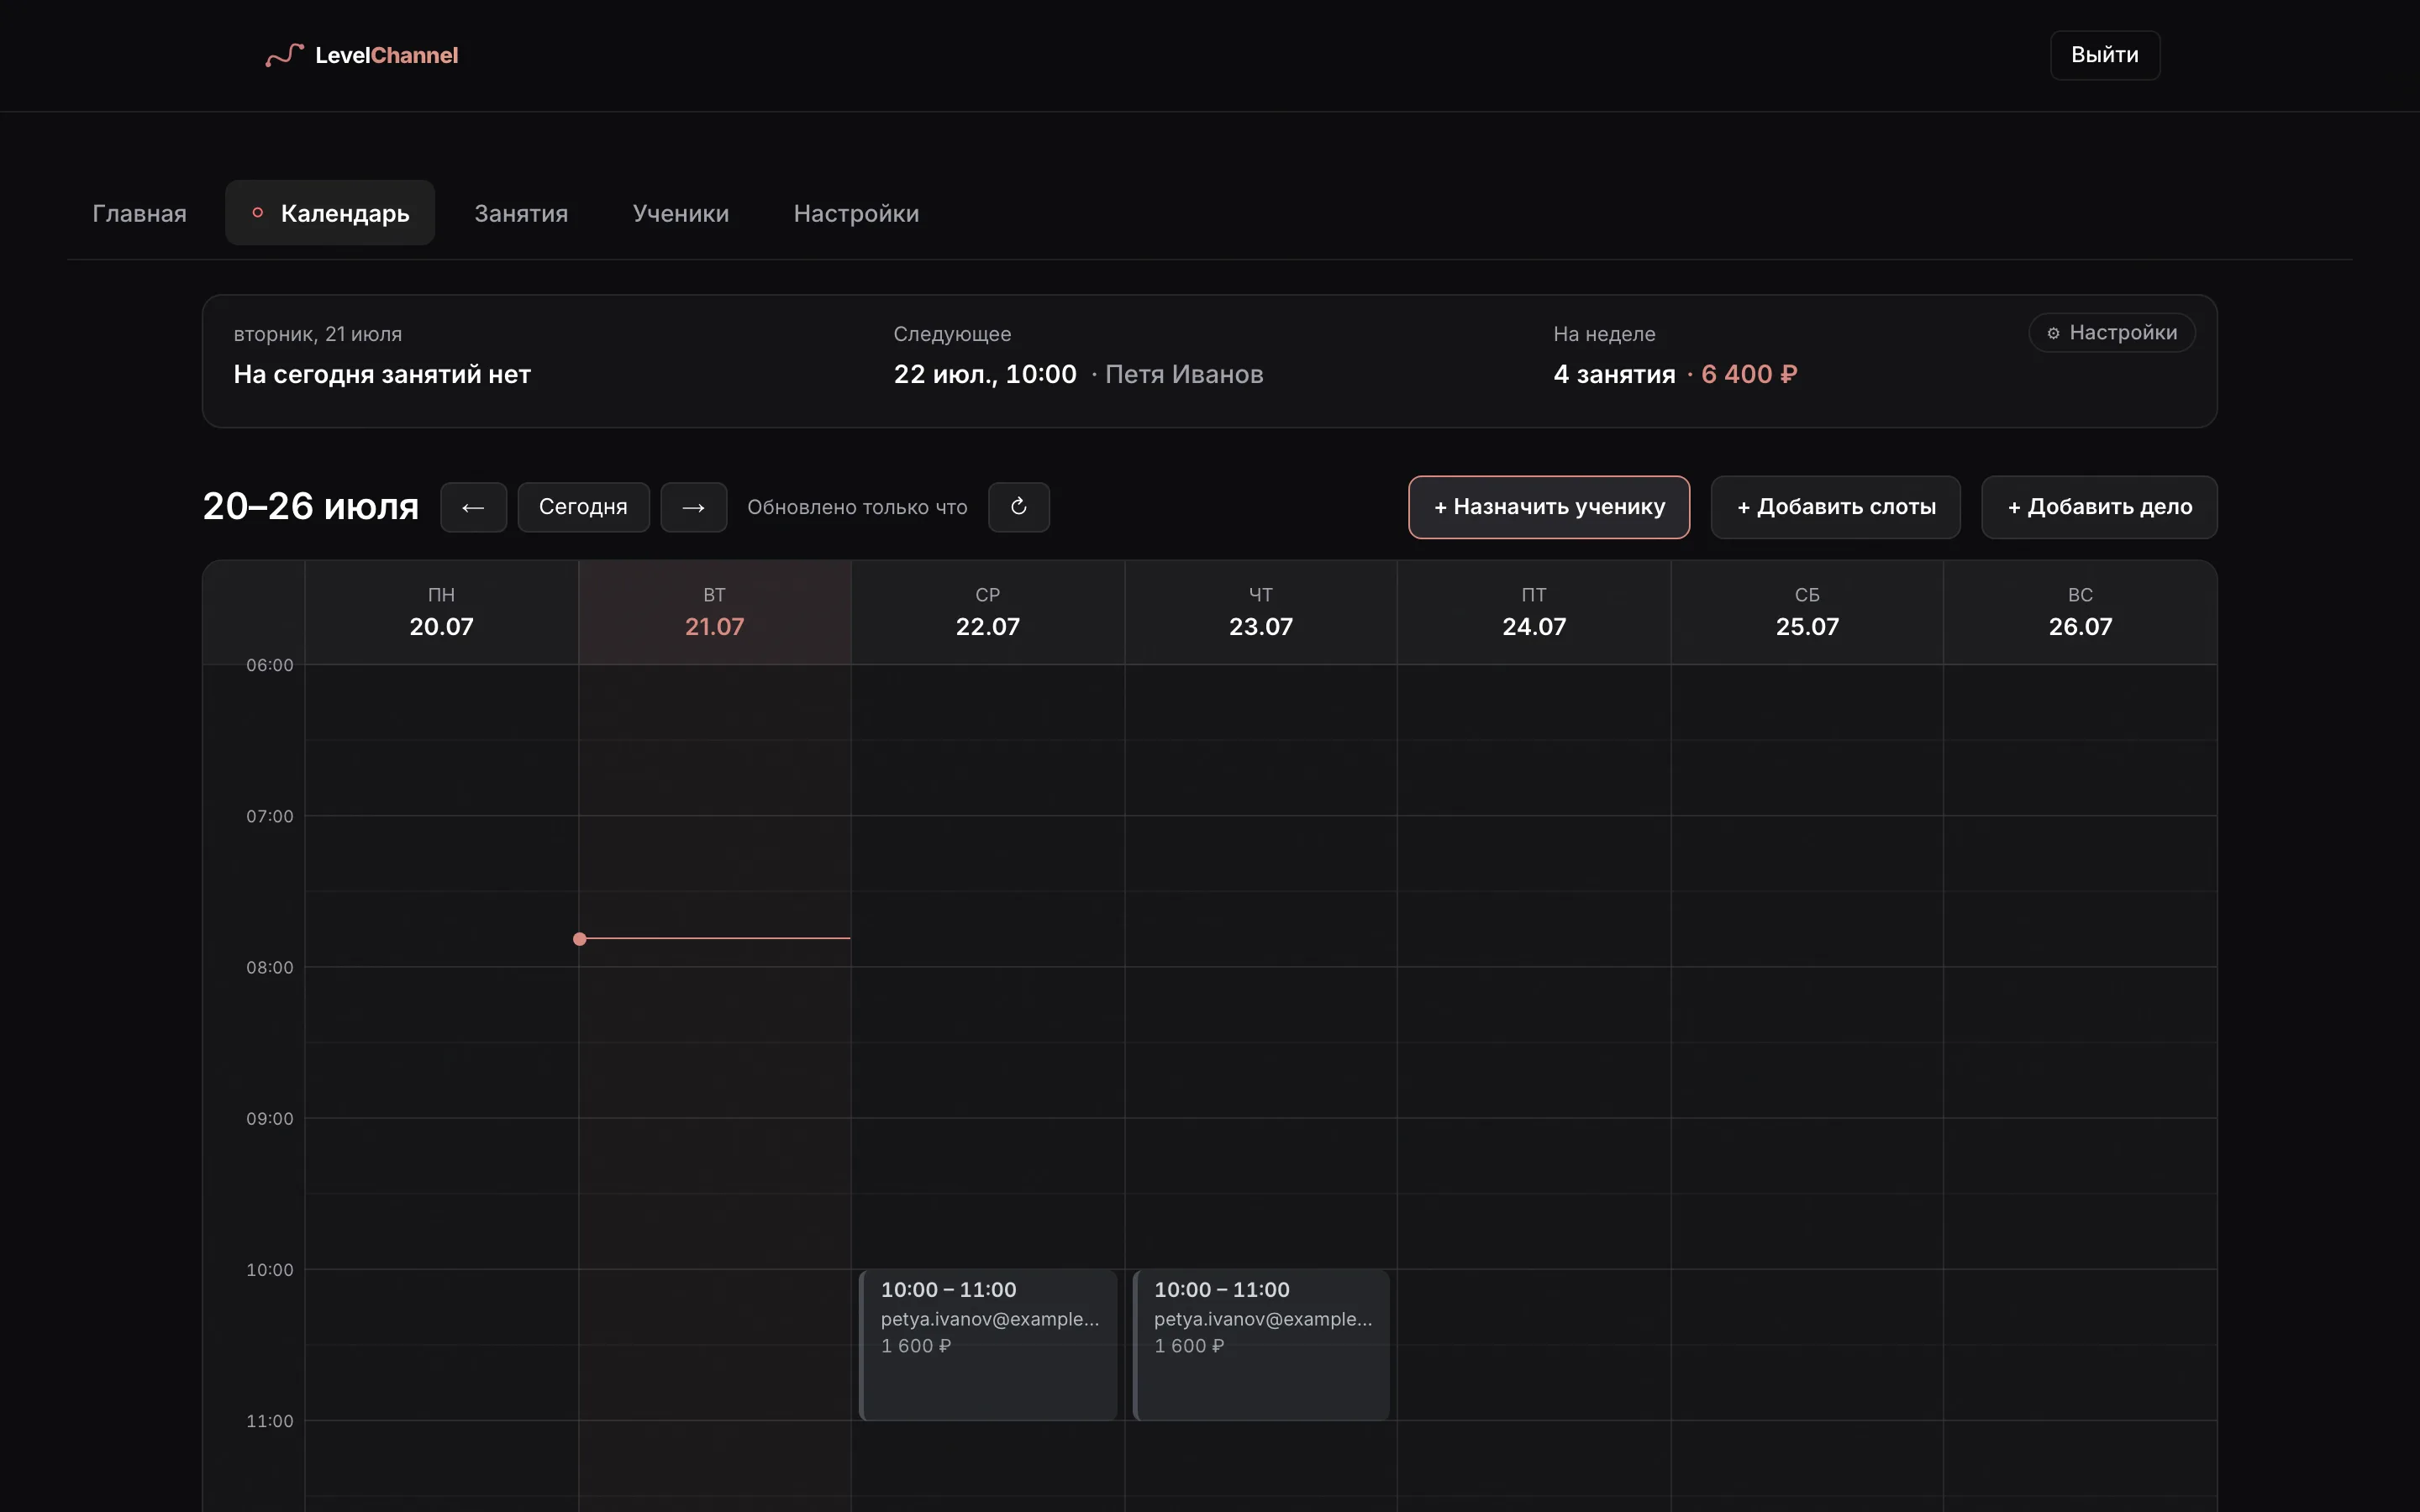This screenshot has width=2420, height=1512.
Task: Click the 'На неделе' label
Action: [1604, 334]
